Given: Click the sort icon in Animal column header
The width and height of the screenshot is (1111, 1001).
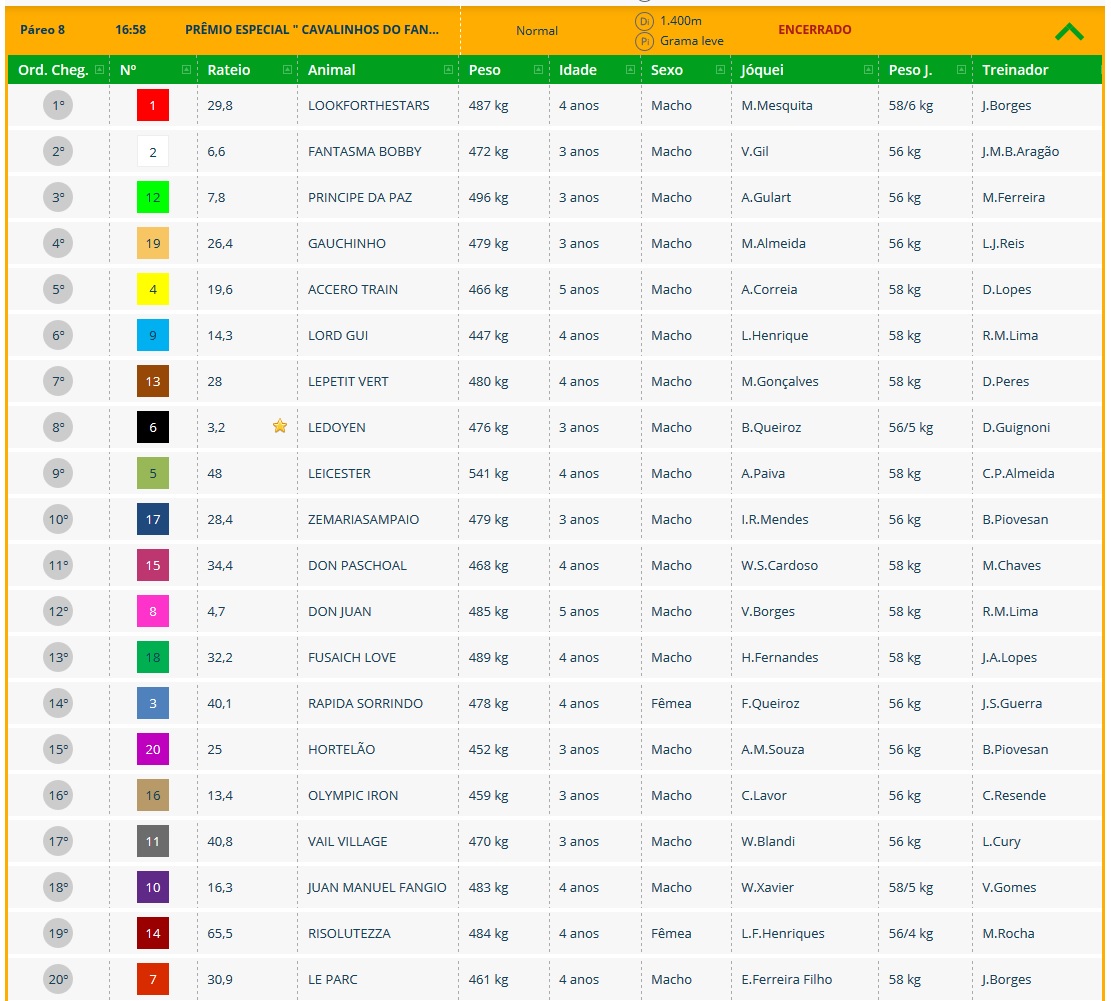Looking at the screenshot, I should click(x=447, y=70).
